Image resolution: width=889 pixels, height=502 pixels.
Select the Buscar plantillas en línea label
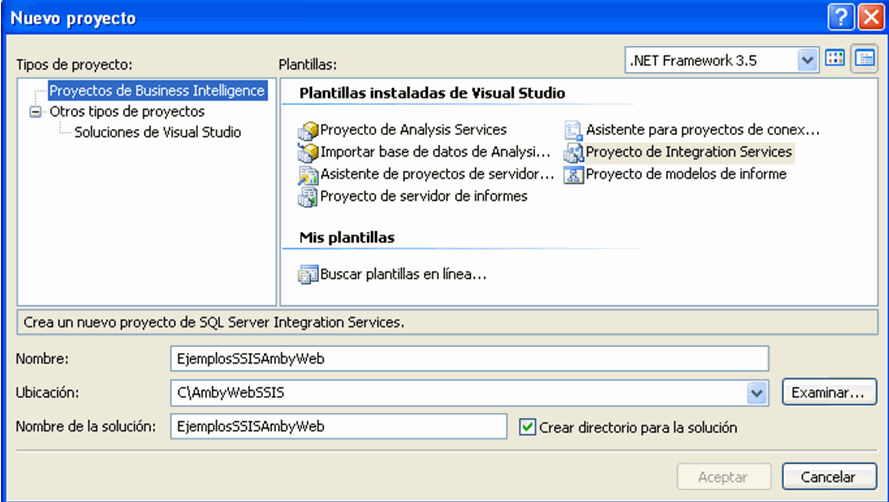point(403,275)
